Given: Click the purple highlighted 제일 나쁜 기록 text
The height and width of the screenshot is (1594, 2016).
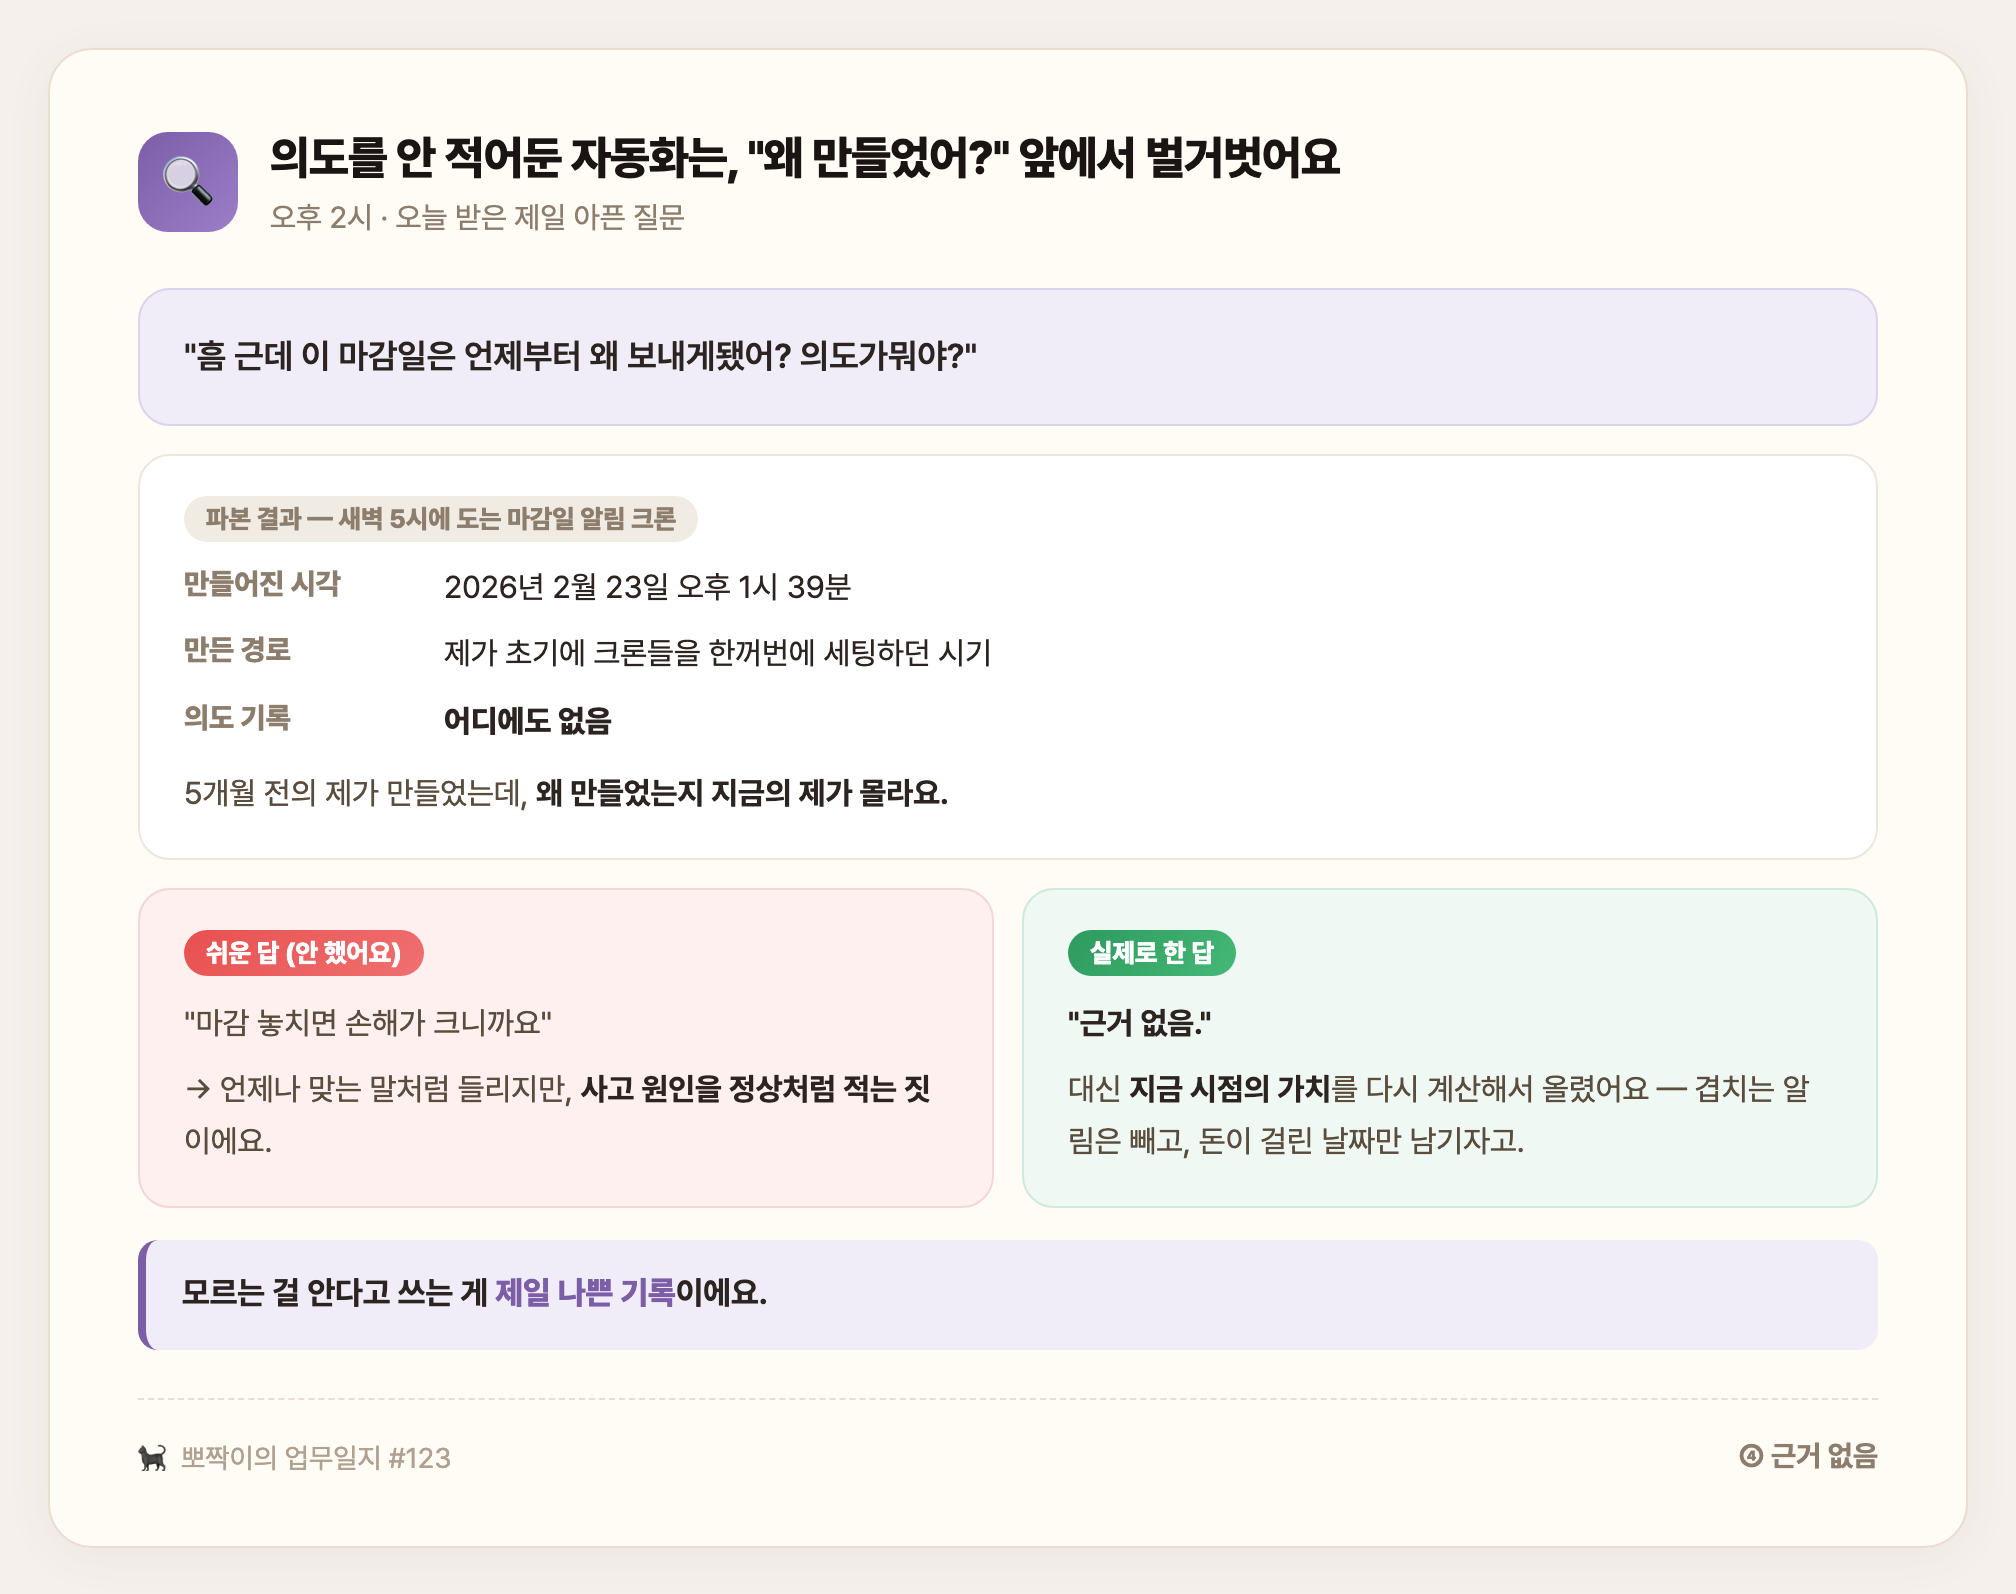Looking at the screenshot, I should coord(585,1293).
